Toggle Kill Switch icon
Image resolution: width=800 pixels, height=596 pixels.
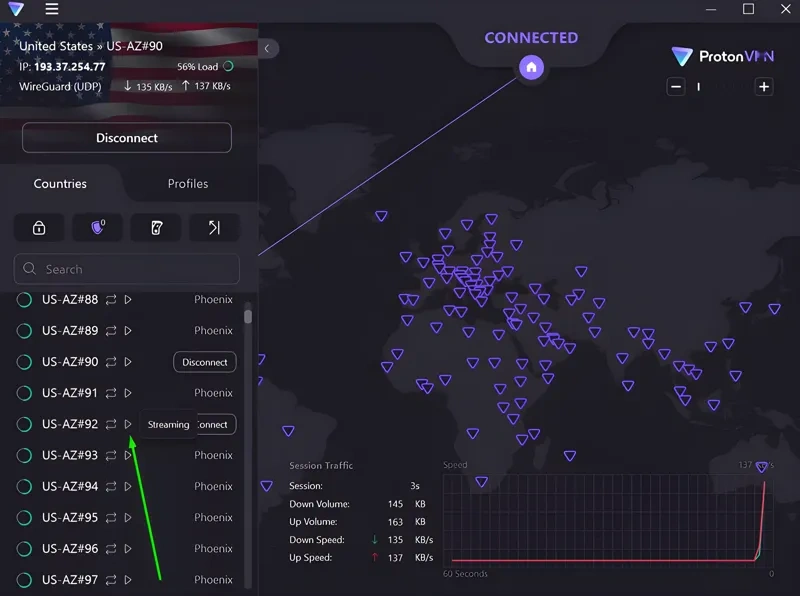point(156,228)
